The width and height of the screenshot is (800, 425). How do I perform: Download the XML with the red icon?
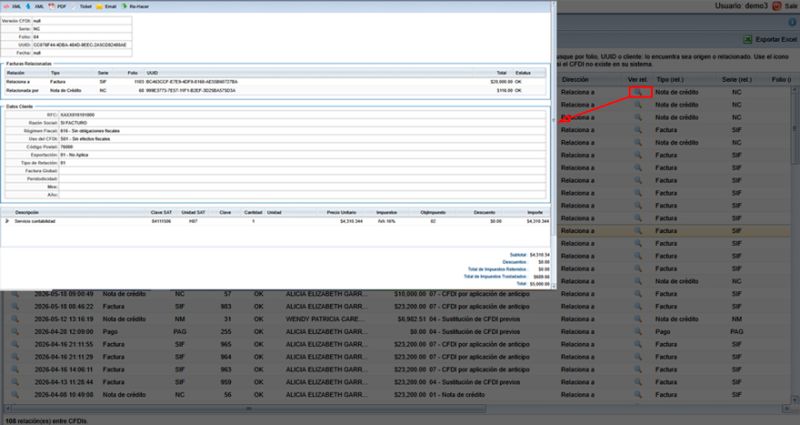point(12,7)
